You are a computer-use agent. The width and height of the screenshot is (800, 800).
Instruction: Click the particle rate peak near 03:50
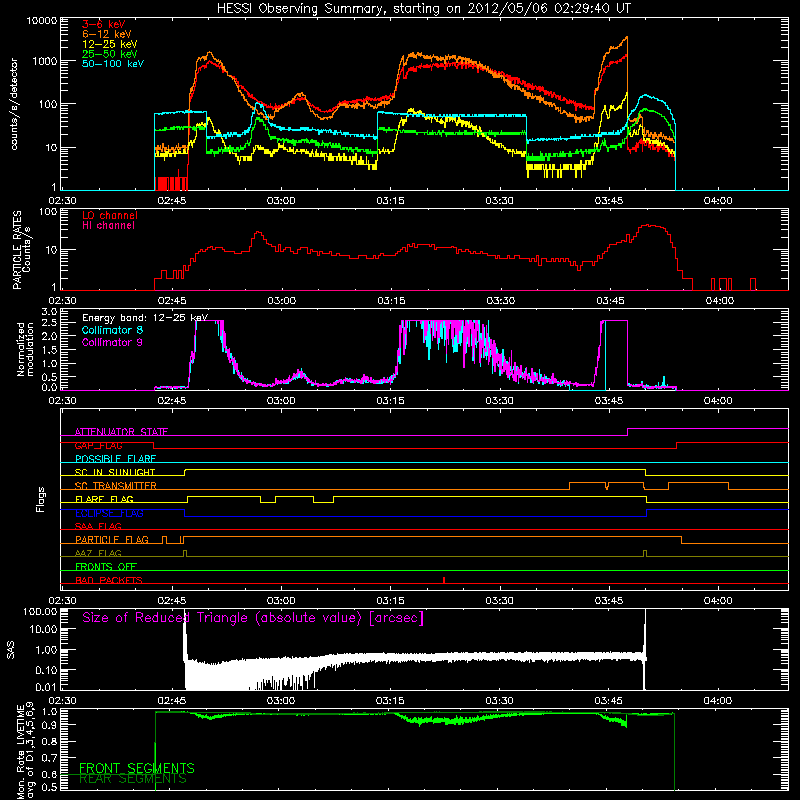pos(649,225)
